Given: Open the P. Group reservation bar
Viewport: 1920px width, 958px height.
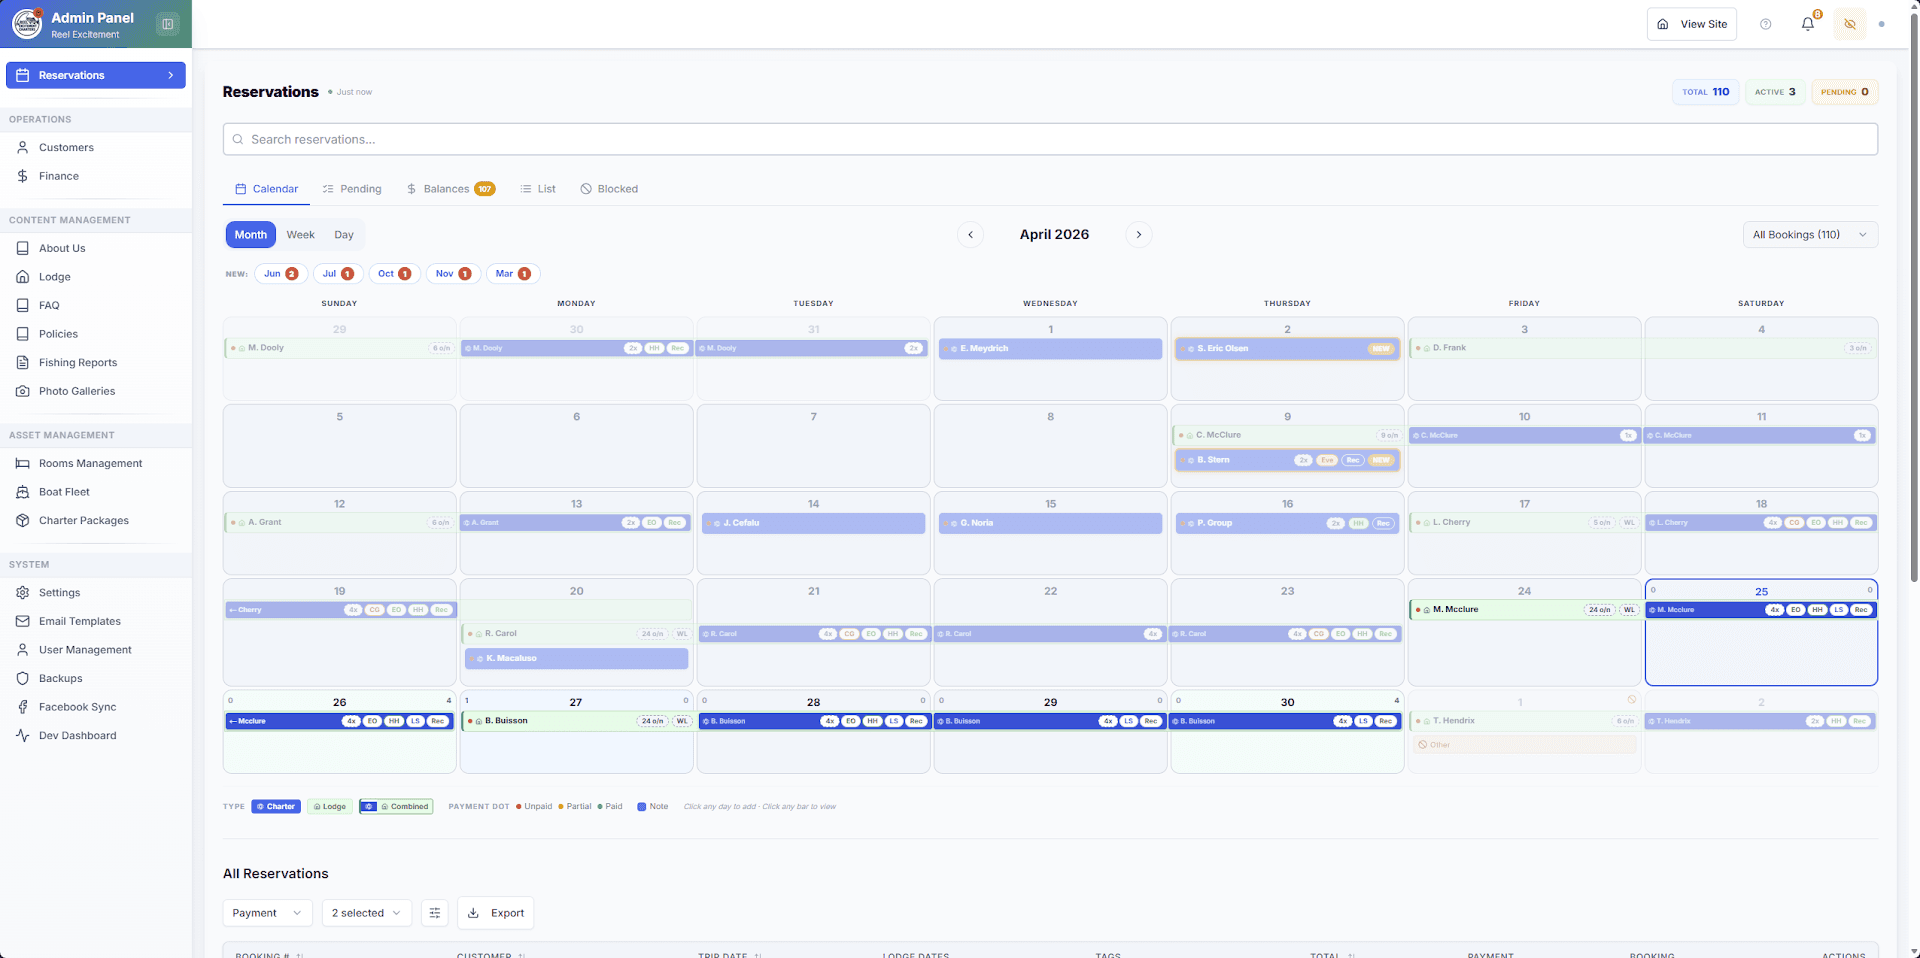Looking at the screenshot, I should click(x=1287, y=523).
